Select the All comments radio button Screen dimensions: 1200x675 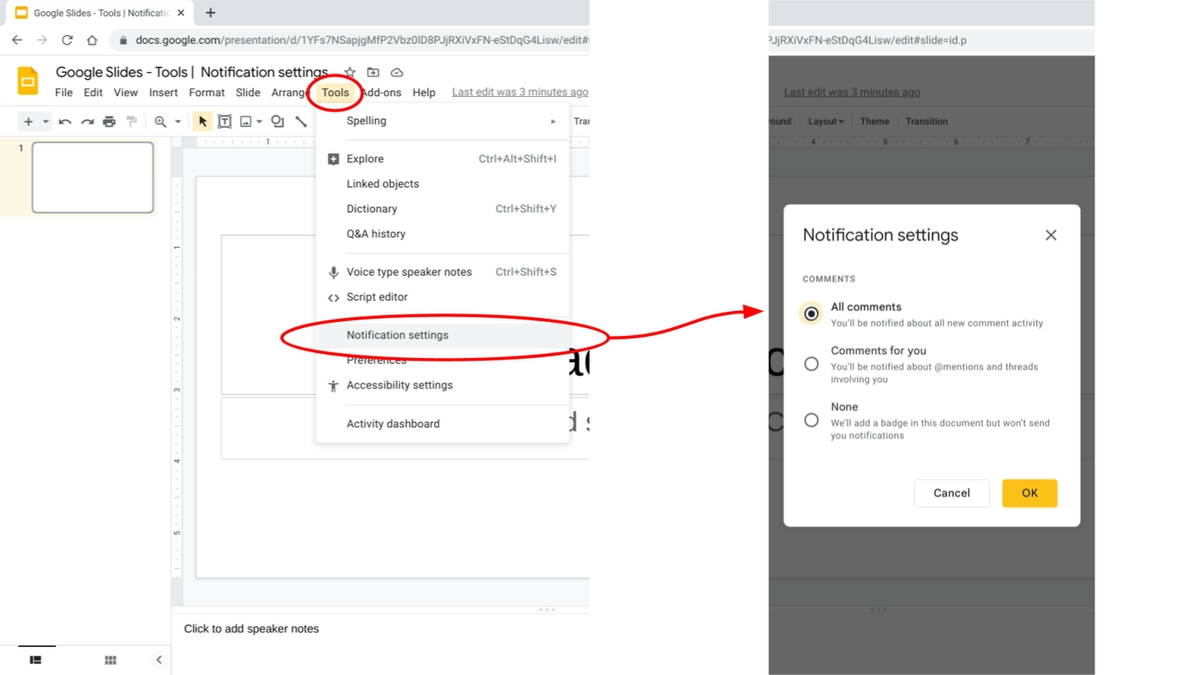811,313
